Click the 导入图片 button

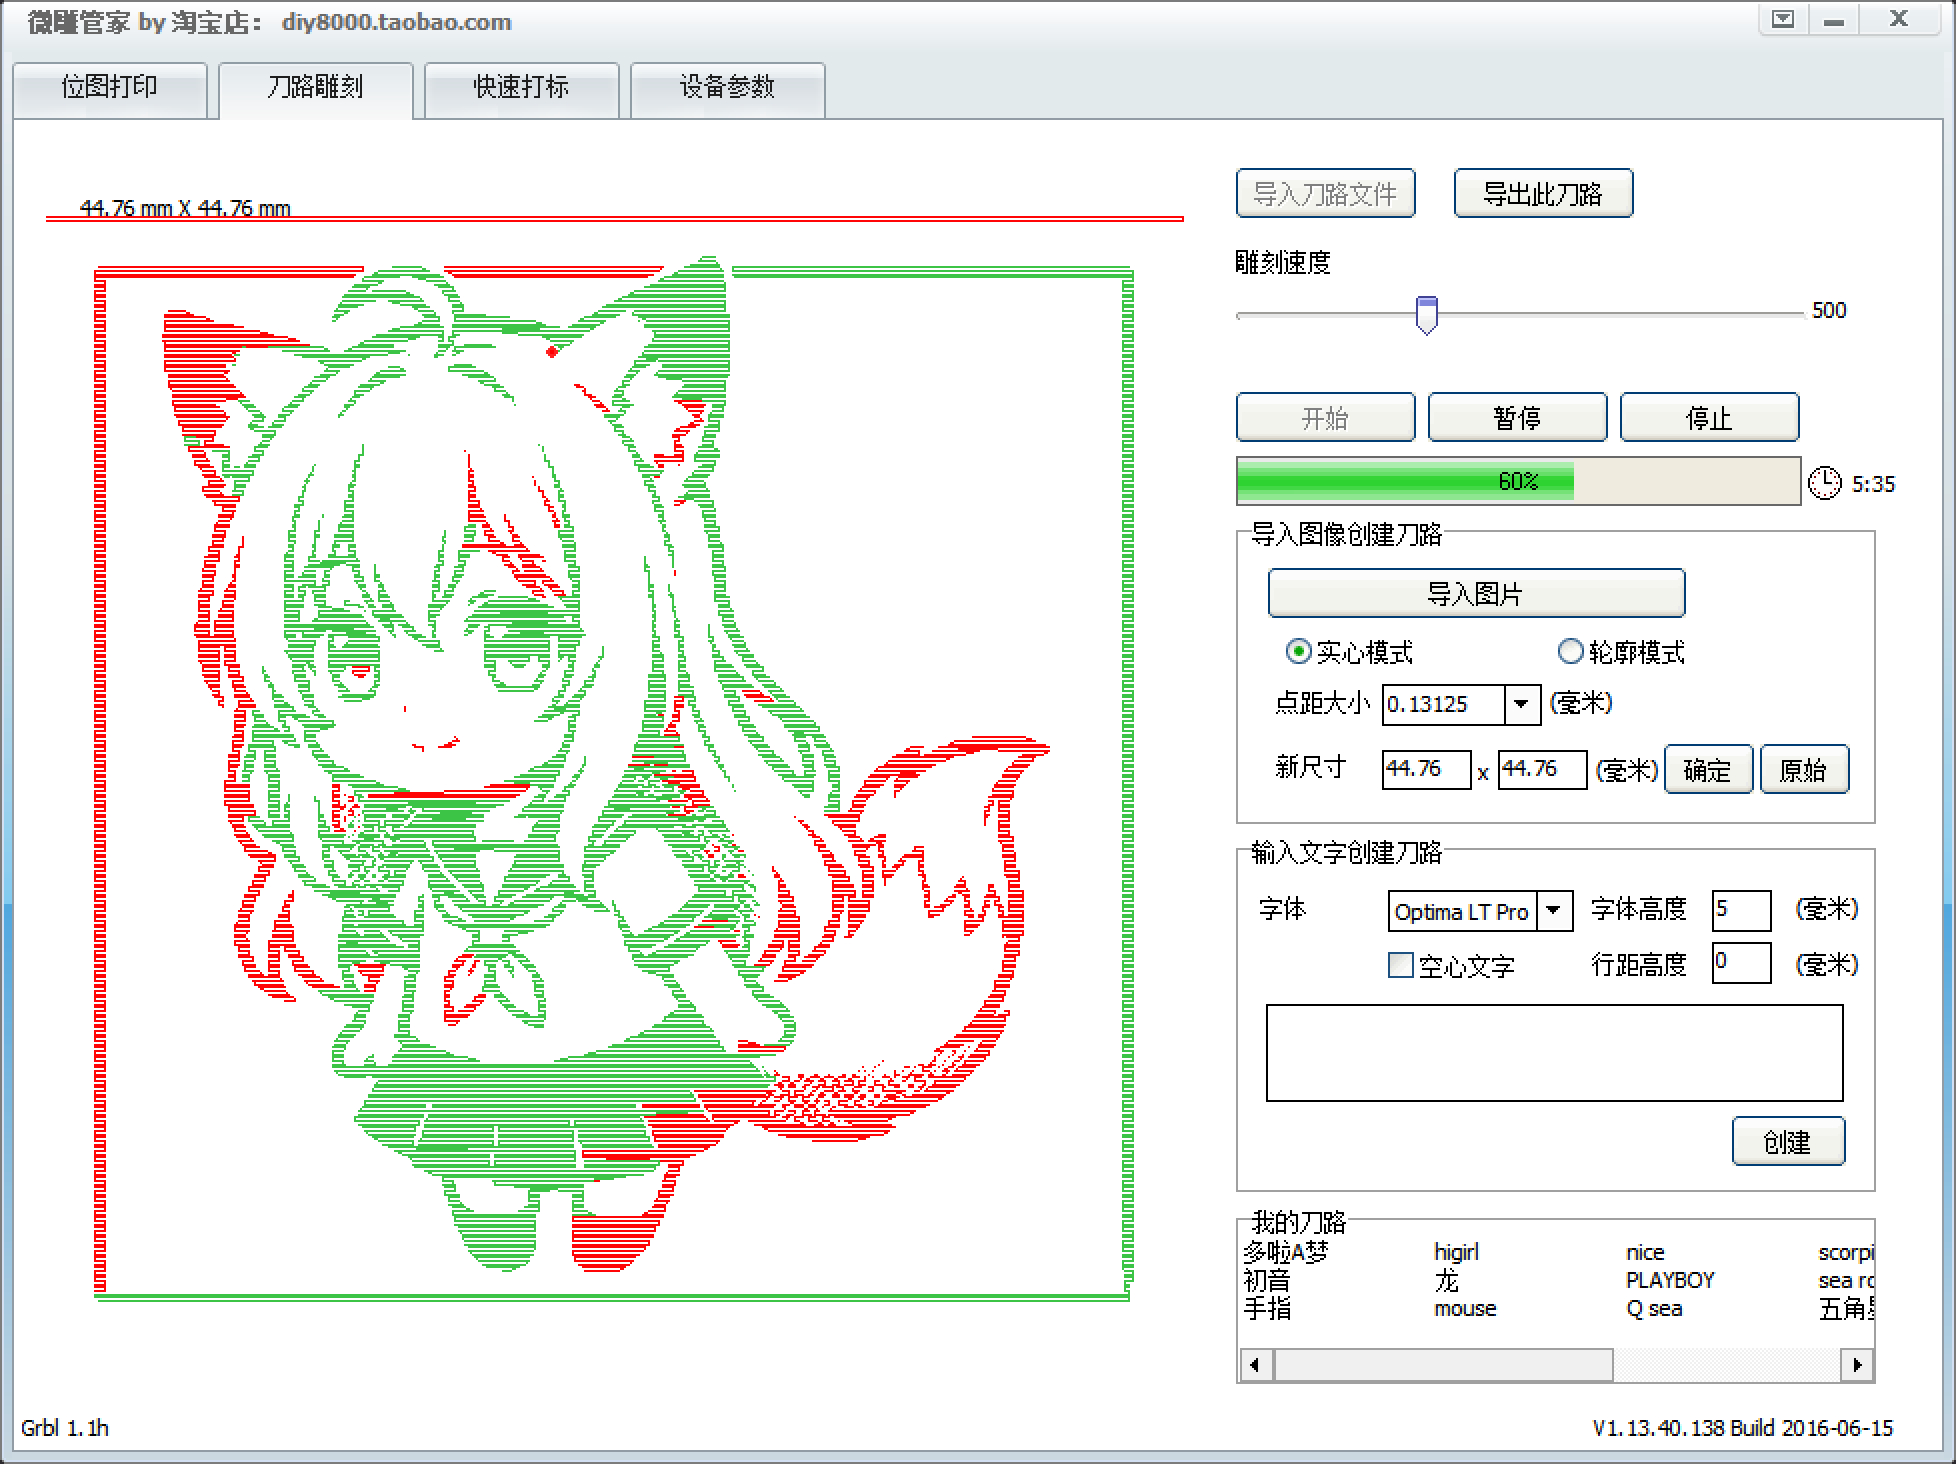(1475, 594)
